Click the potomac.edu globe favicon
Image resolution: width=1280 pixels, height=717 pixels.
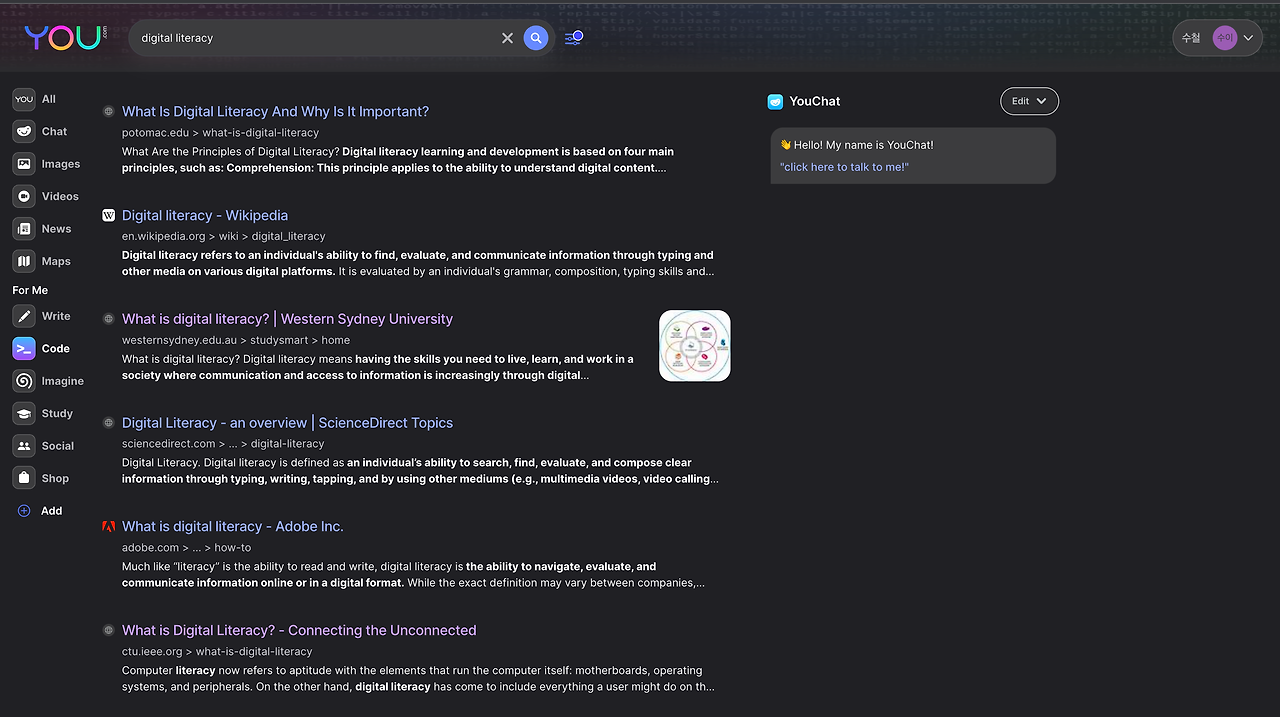coord(109,111)
